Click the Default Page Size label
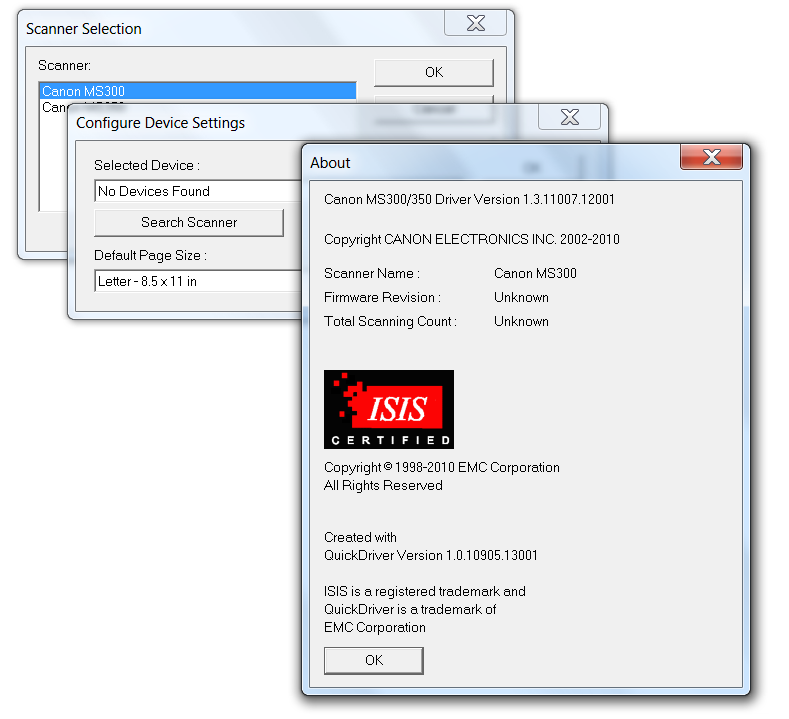This screenshot has width=789, height=719. coord(150,256)
